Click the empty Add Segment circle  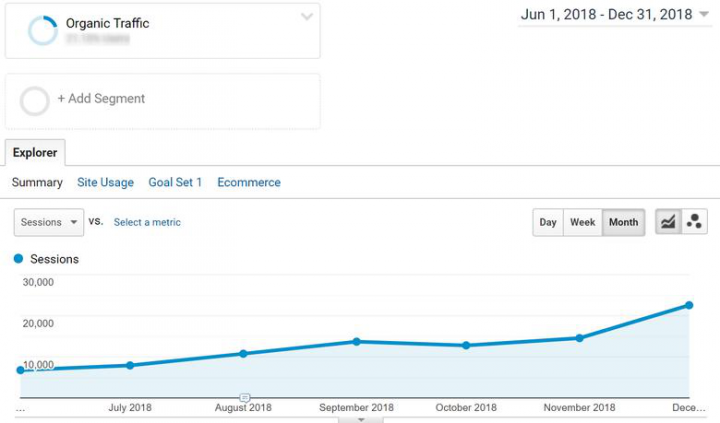(35, 100)
